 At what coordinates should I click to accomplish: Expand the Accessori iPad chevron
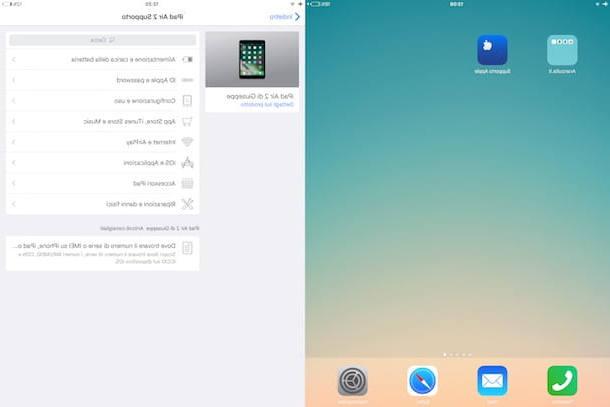pyautogui.click(x=14, y=183)
